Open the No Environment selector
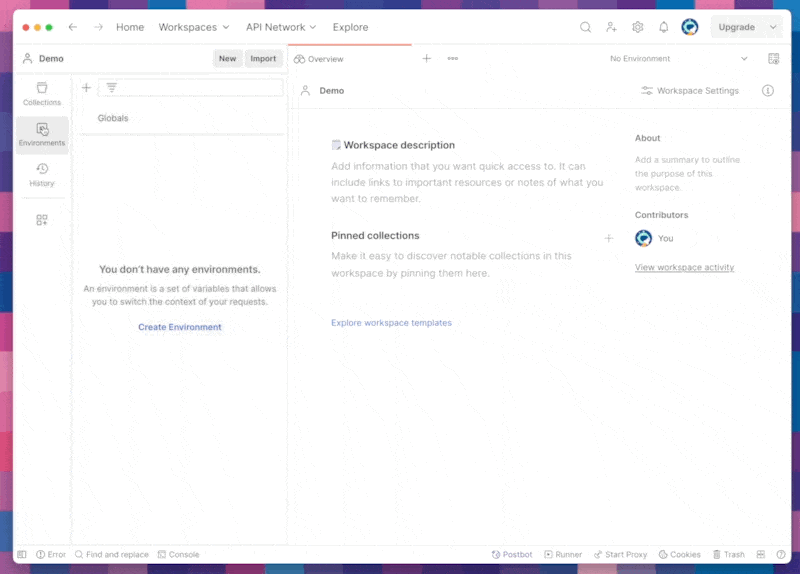Image resolution: width=800 pixels, height=574 pixels. (679, 59)
